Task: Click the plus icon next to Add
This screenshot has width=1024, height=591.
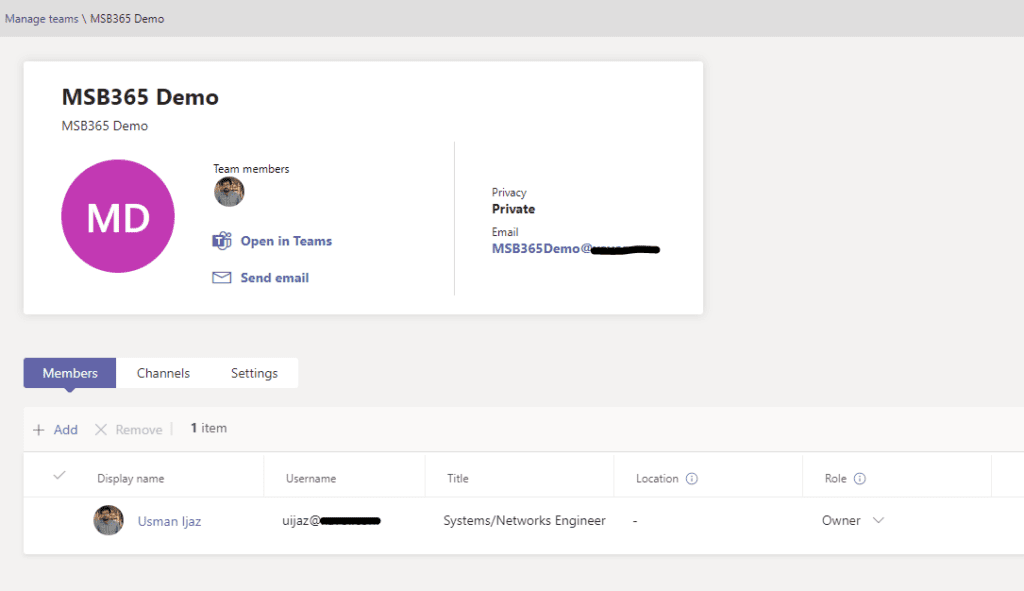Action: coord(39,430)
